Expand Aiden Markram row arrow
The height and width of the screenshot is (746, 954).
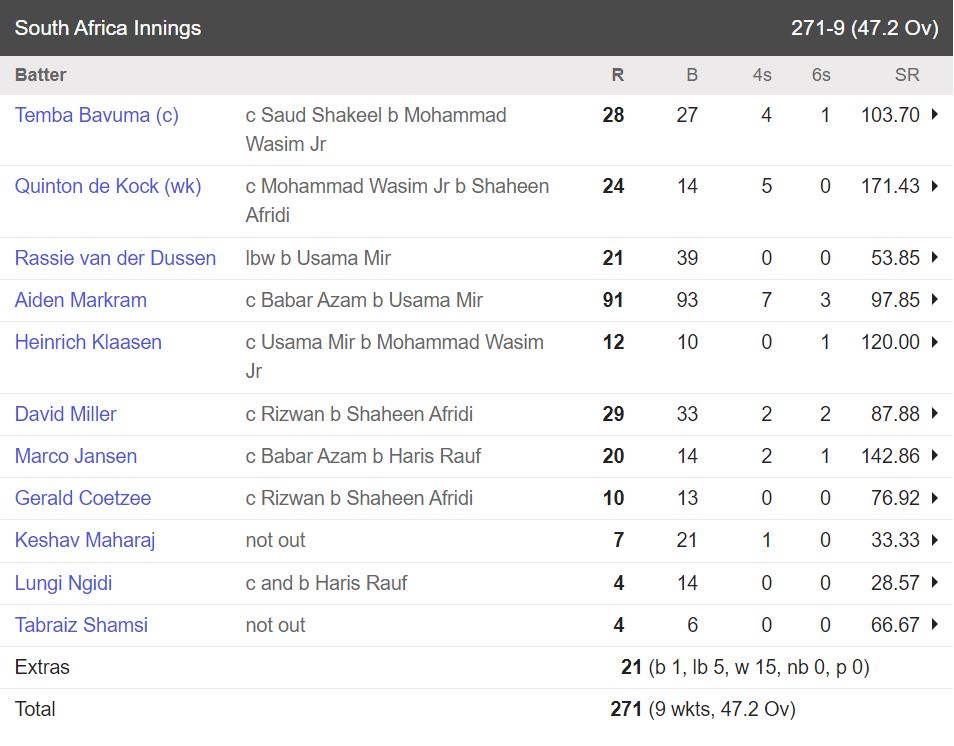point(935,300)
